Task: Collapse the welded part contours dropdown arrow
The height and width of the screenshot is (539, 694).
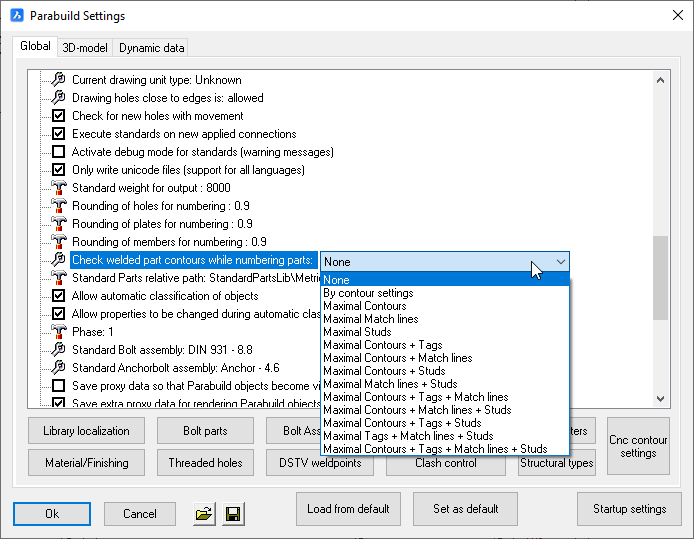Action: 559,261
